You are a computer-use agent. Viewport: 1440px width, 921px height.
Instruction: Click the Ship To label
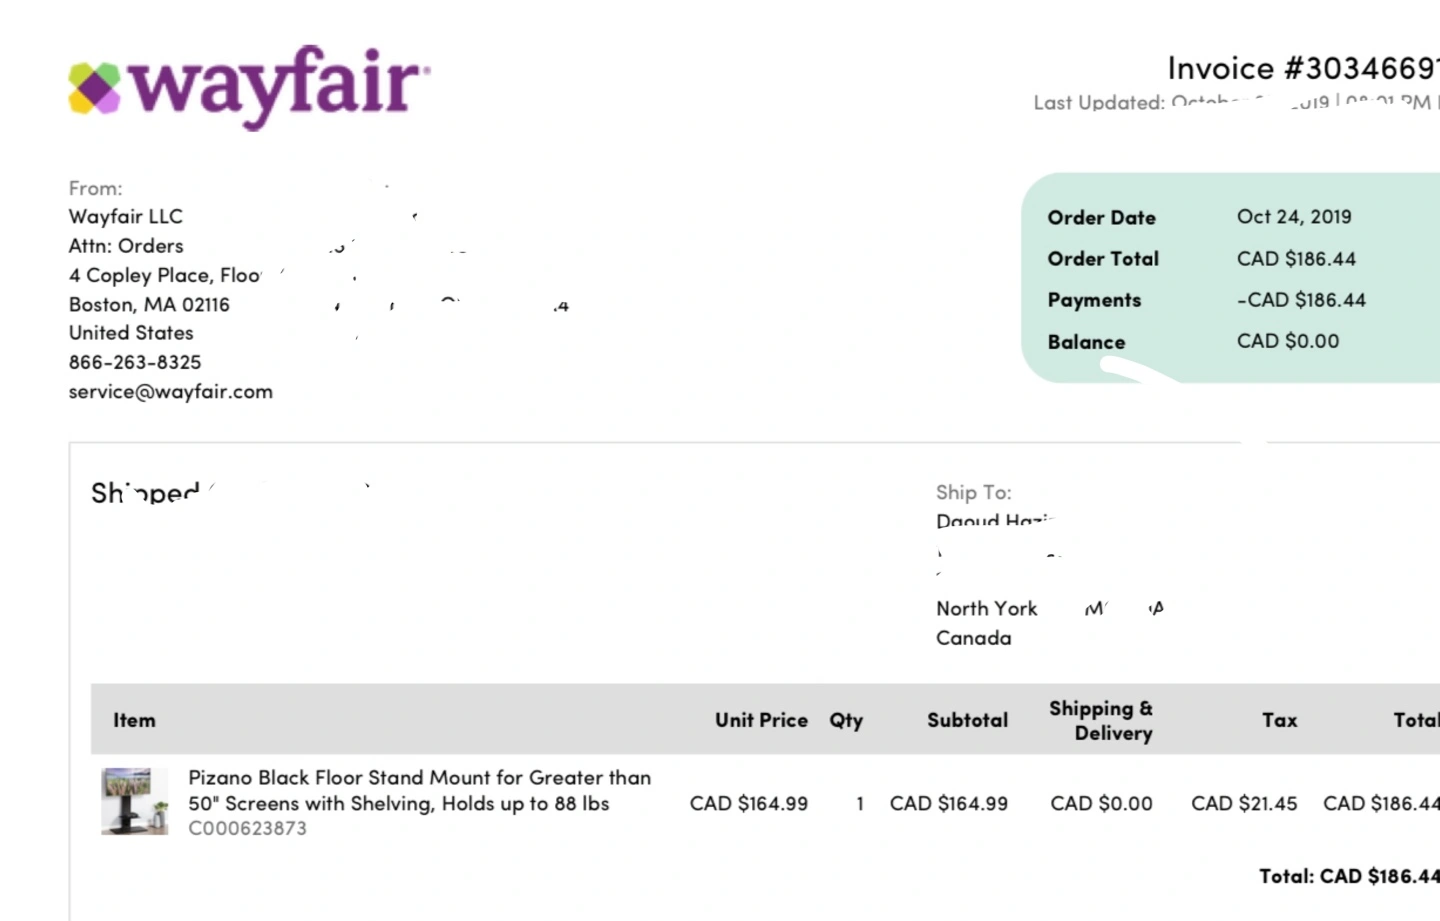pos(973,492)
